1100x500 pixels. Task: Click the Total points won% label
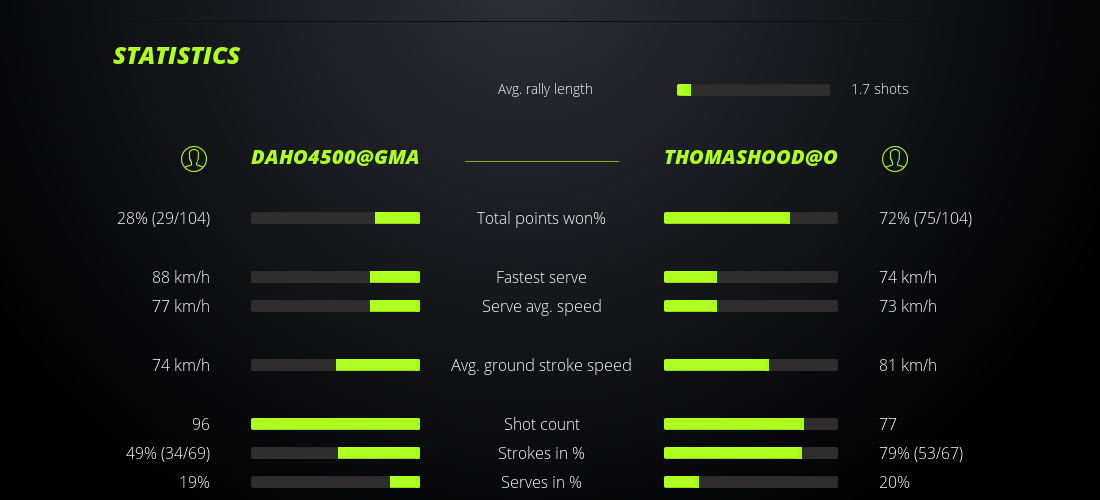pos(541,218)
